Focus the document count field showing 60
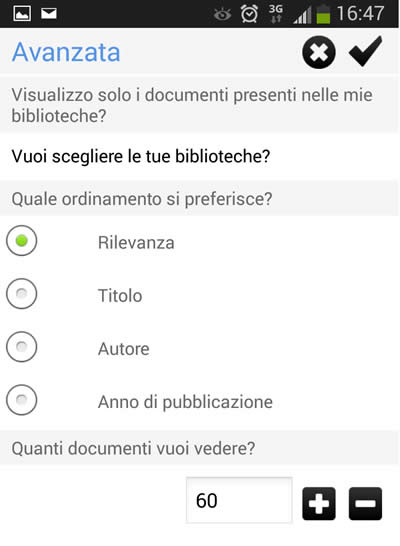This screenshot has height=546, width=400. pyautogui.click(x=239, y=500)
